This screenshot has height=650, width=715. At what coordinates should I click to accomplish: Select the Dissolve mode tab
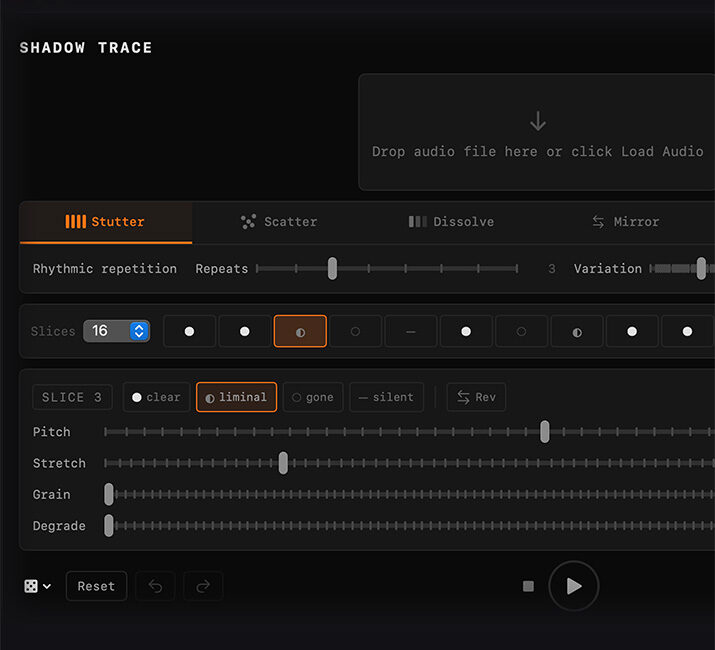pos(451,222)
